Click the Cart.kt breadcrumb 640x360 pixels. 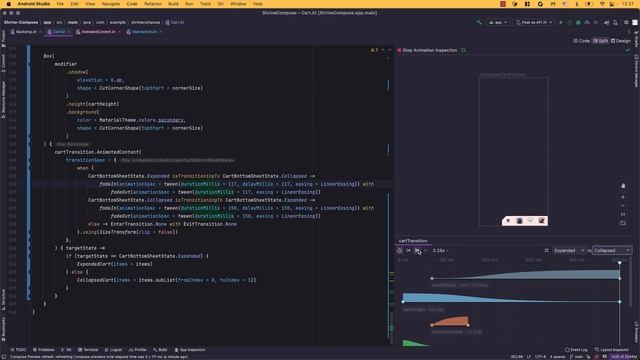point(175,22)
